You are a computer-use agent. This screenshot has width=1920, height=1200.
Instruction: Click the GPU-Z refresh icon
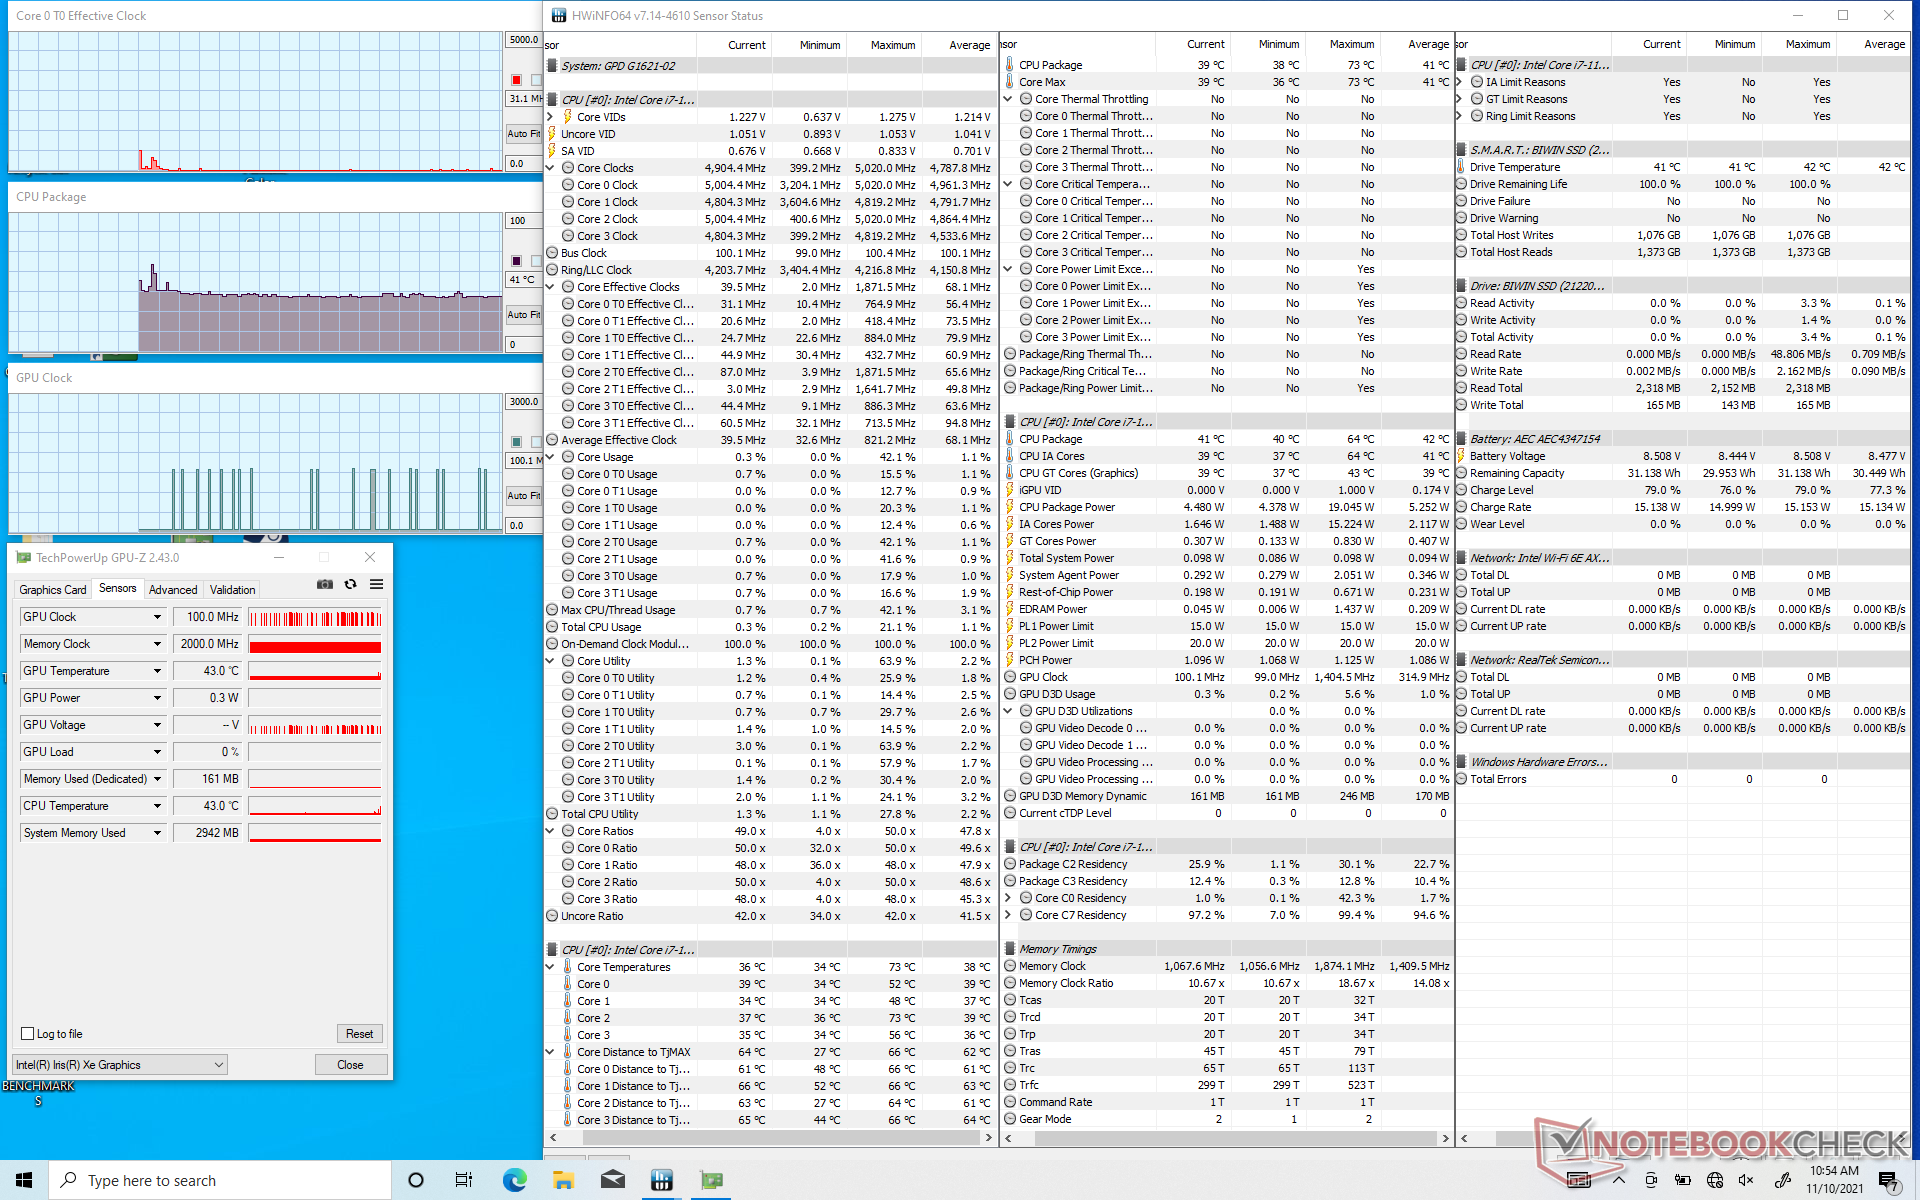pyautogui.click(x=350, y=585)
